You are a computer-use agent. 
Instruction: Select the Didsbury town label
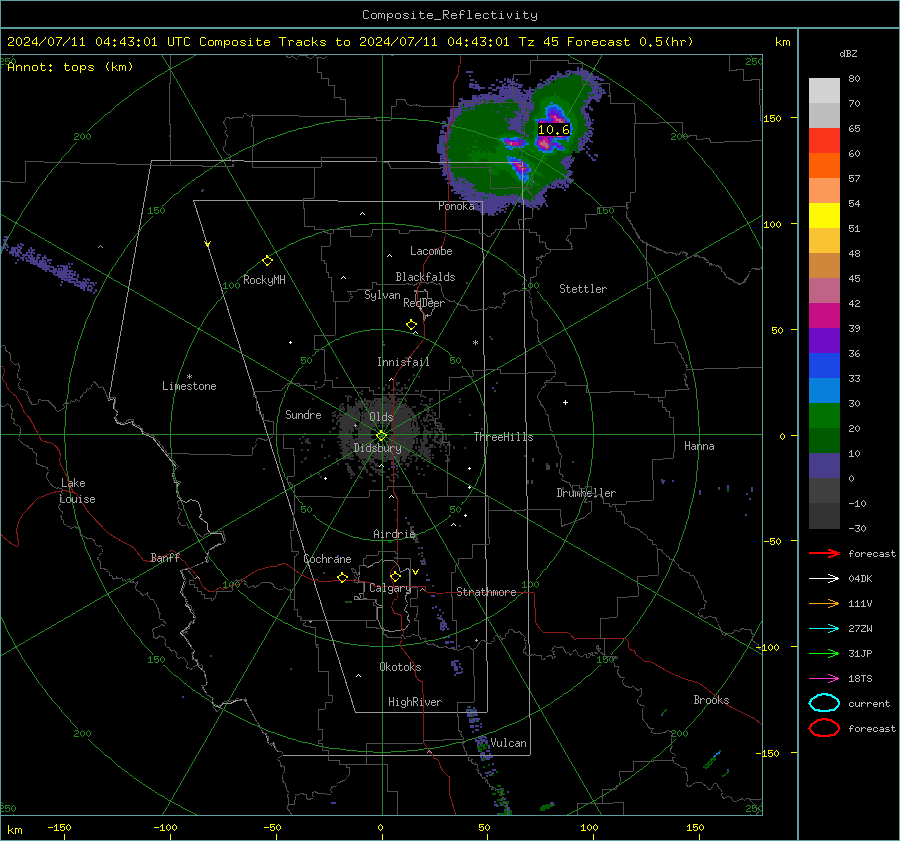[377, 448]
